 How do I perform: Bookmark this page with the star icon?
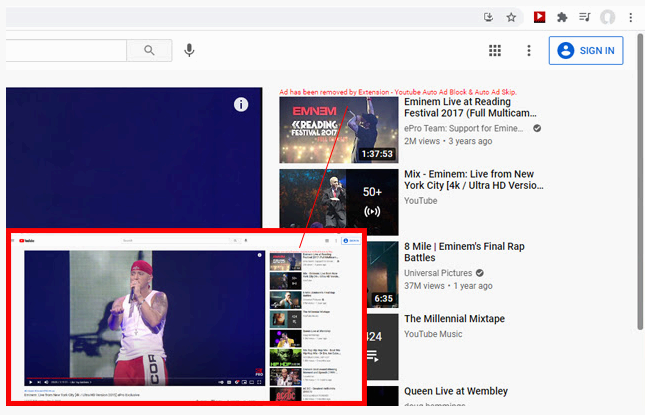tap(511, 17)
